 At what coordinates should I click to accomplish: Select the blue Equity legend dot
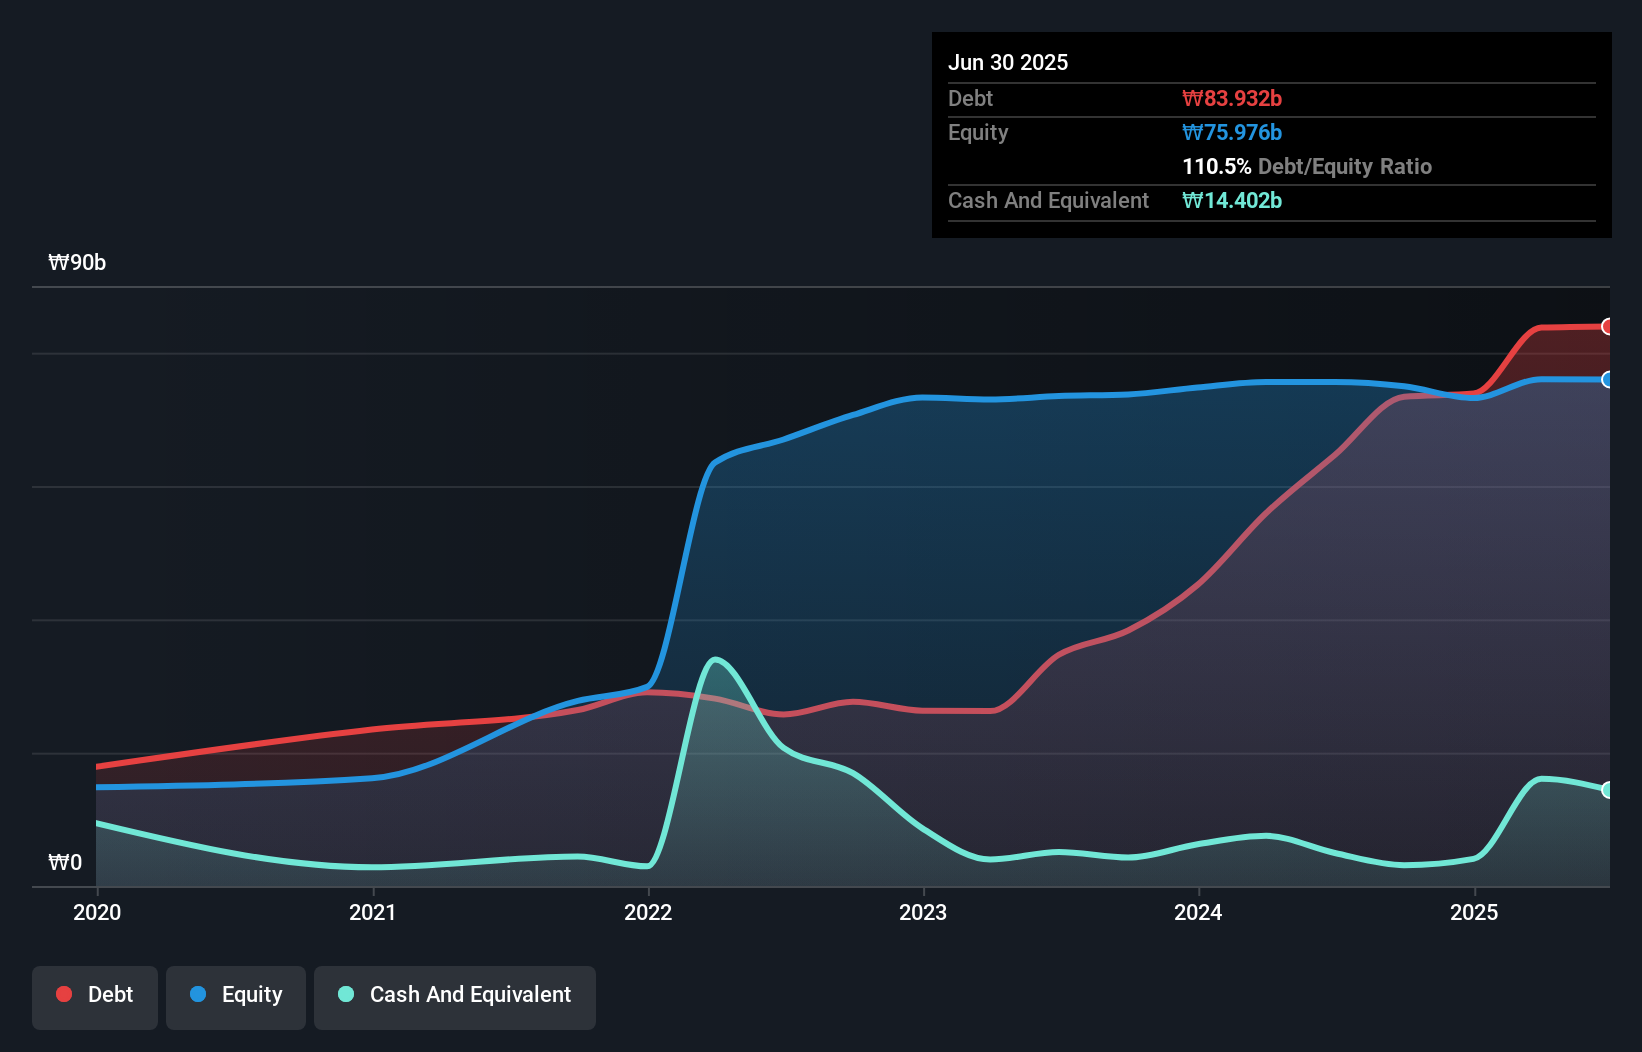198,994
